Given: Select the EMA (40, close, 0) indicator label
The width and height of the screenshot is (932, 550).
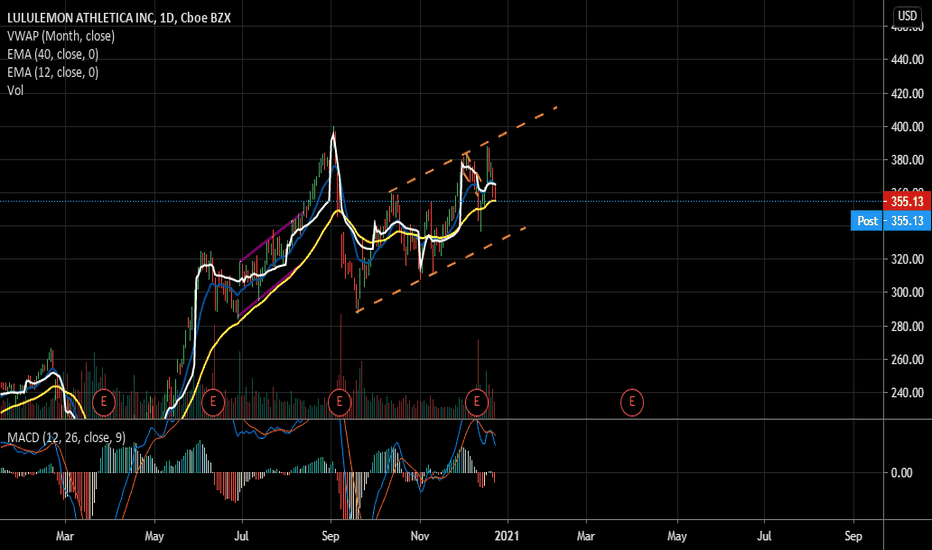Looking at the screenshot, I should pyautogui.click(x=53, y=54).
